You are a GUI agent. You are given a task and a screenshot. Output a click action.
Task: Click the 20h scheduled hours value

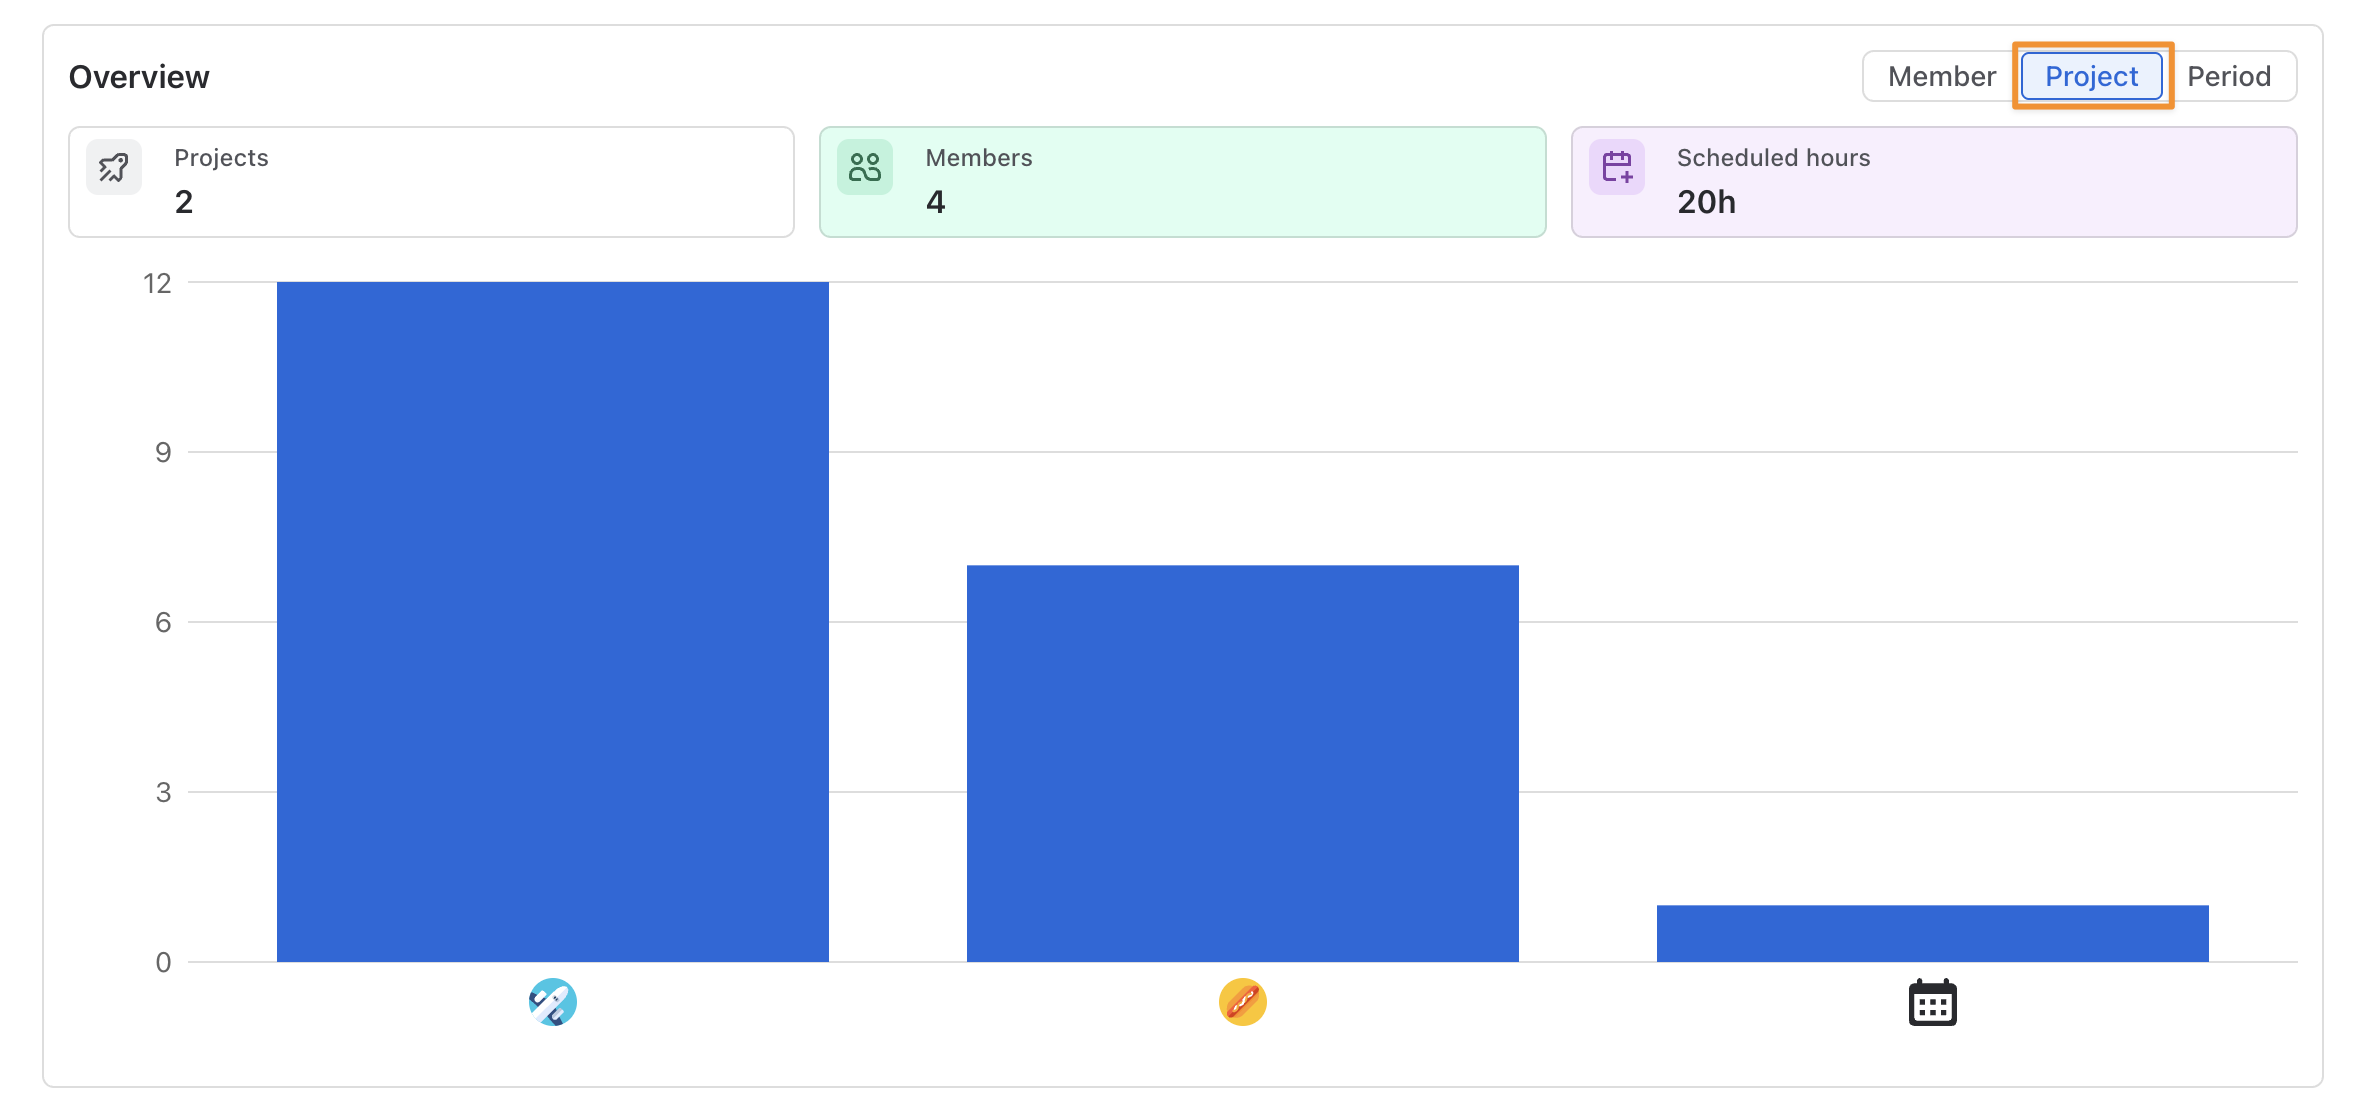1707,202
